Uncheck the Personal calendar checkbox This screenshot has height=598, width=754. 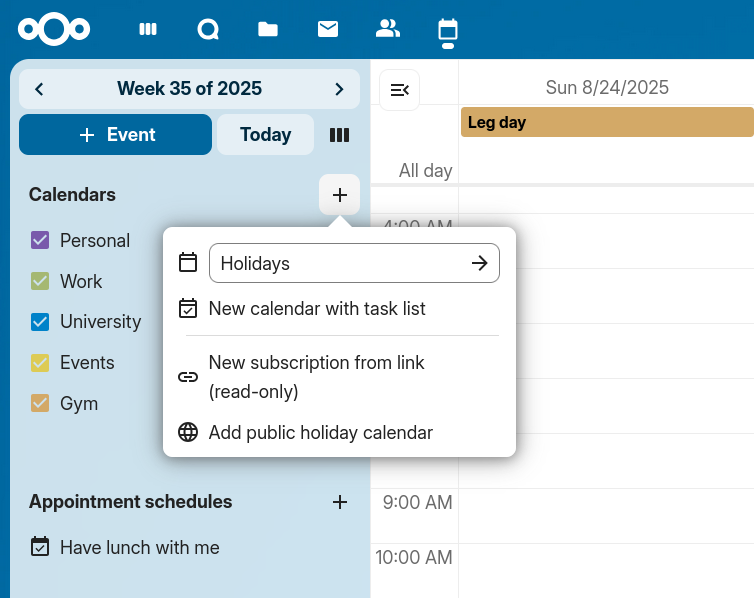pyautogui.click(x=41, y=240)
